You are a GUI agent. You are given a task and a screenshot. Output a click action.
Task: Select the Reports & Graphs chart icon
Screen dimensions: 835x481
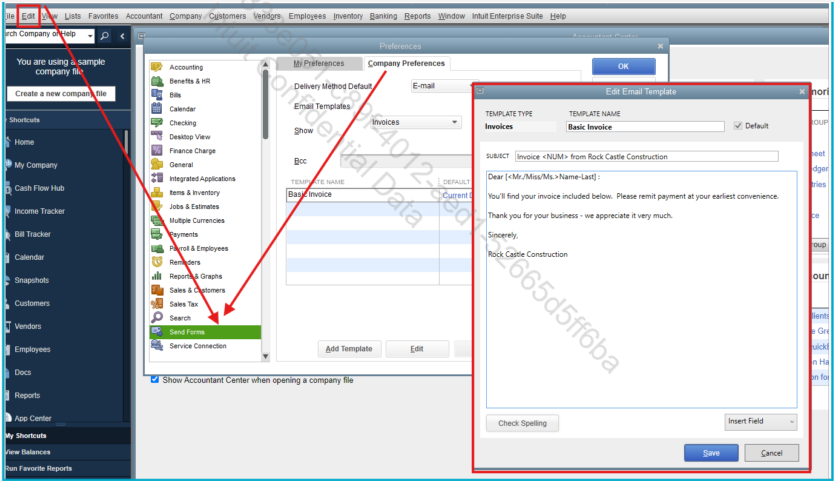157,276
